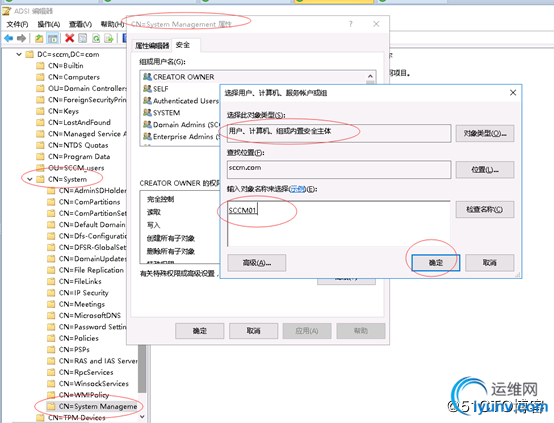Click the tree vertical scrollbar thumb
The image size is (554, 423).
142,369
